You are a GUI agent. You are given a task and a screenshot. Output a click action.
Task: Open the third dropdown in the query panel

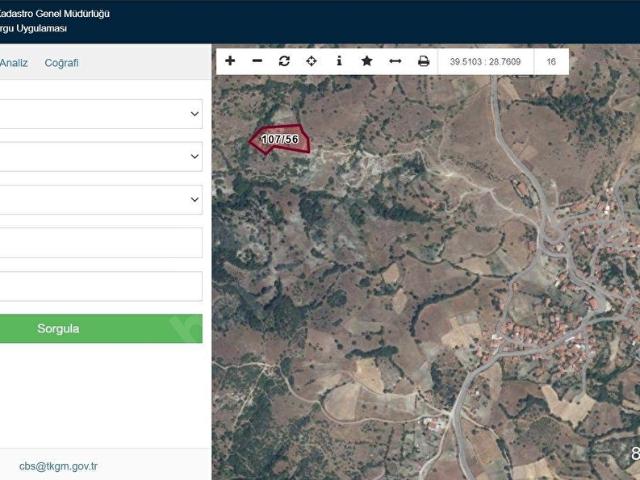click(100, 200)
